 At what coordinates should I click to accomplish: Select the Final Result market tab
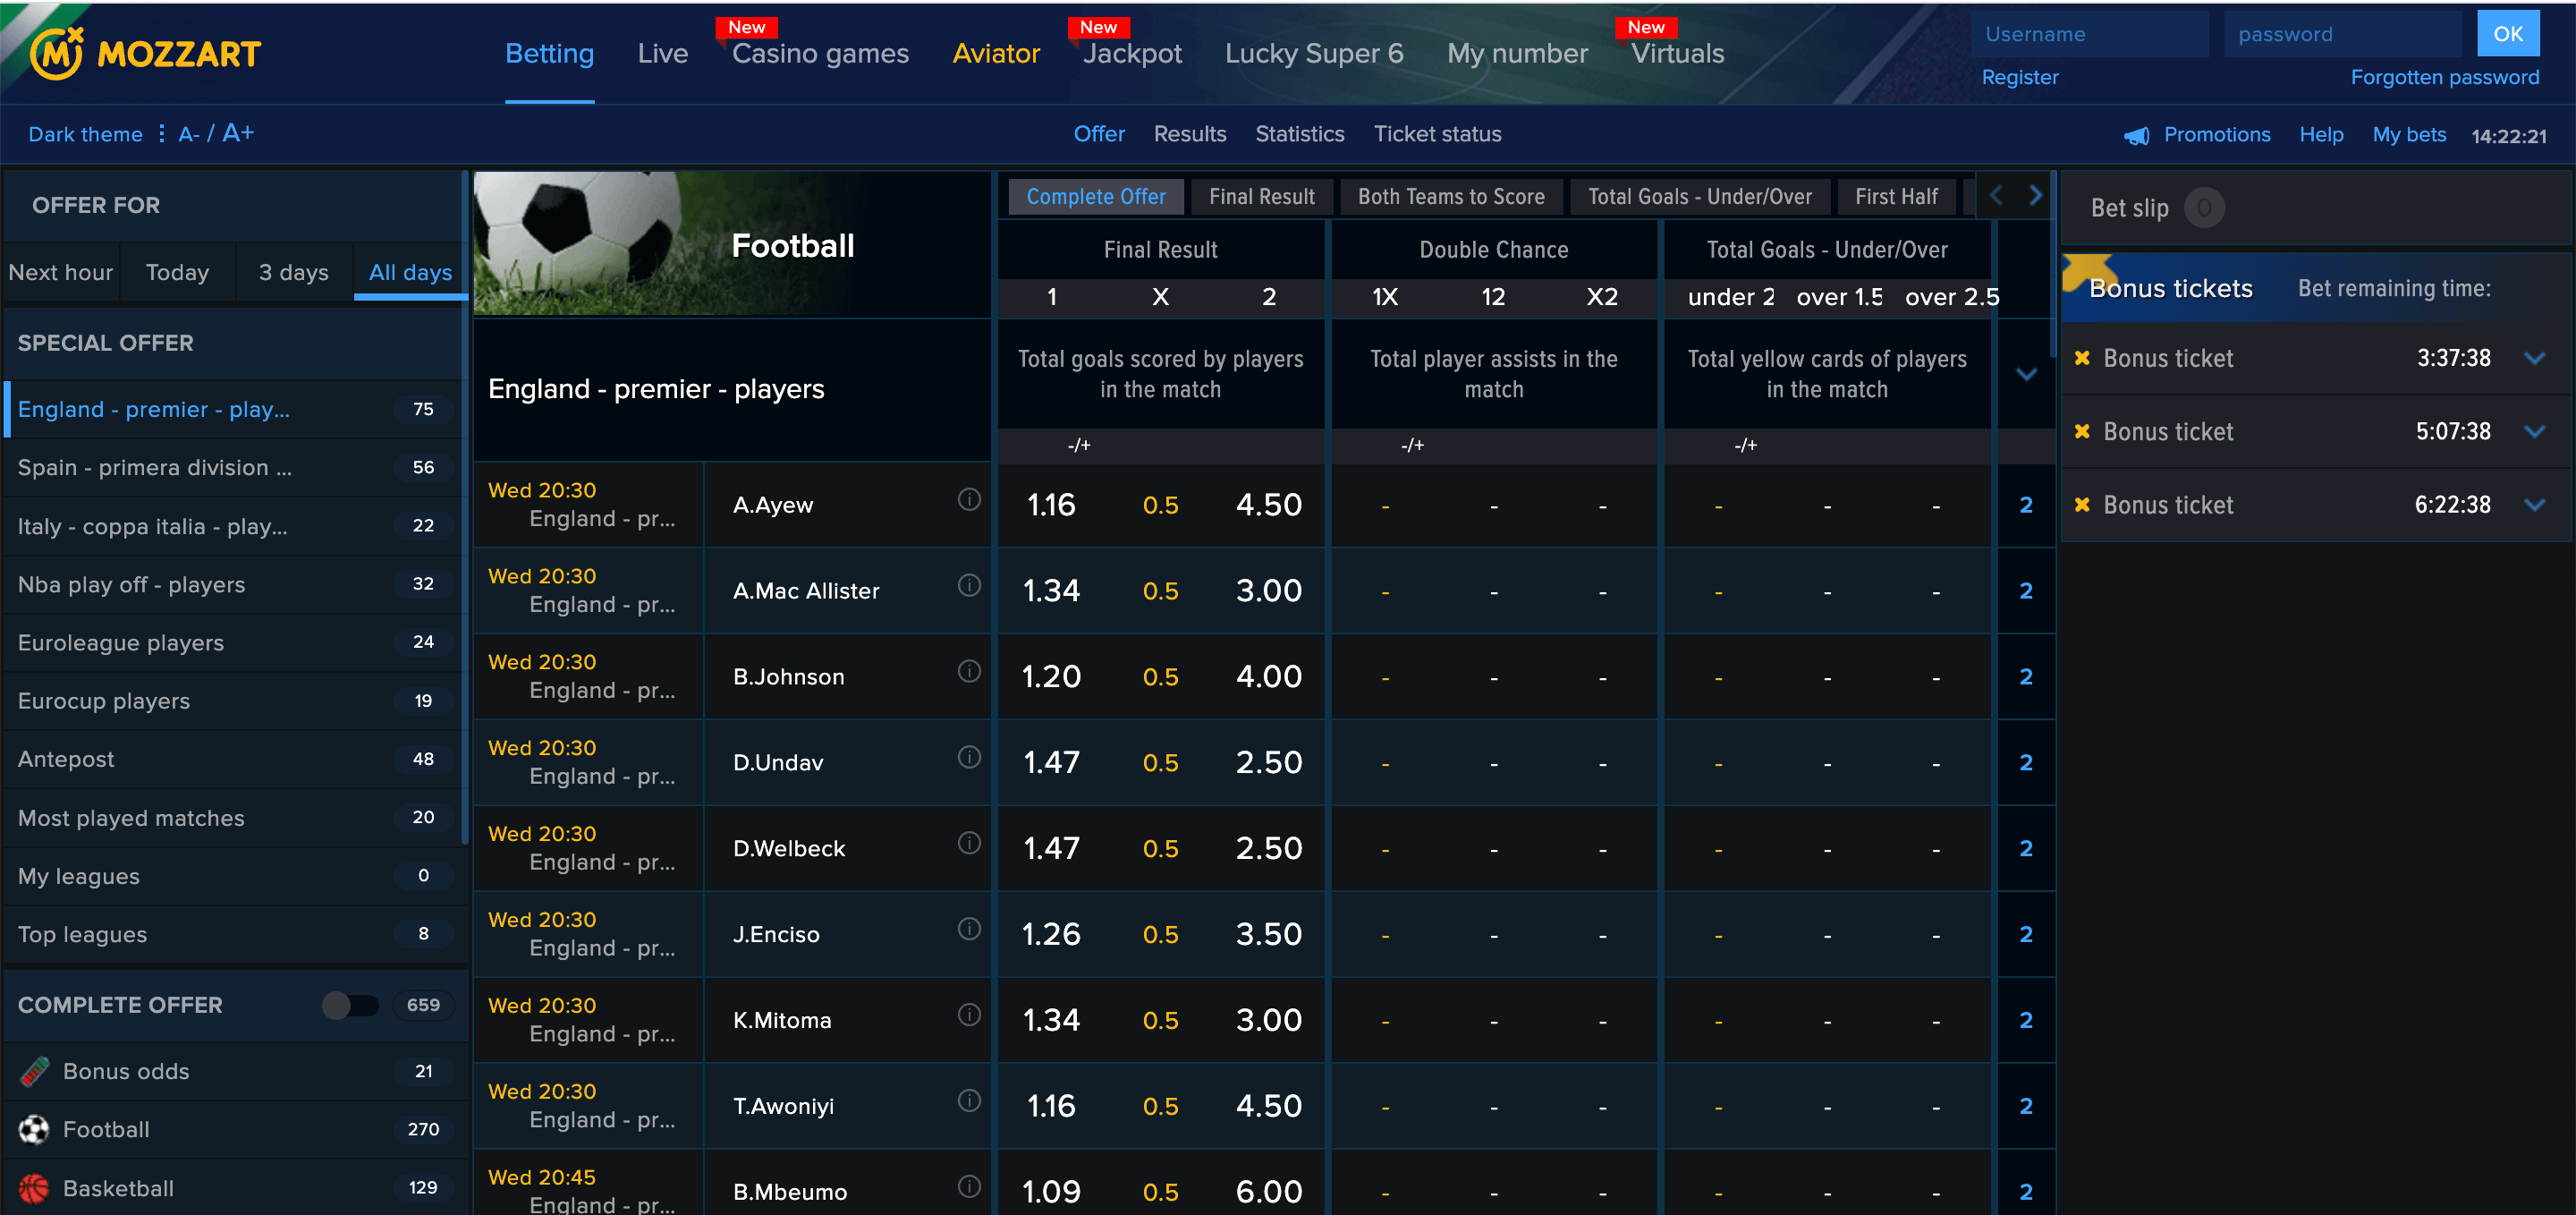click(1261, 197)
